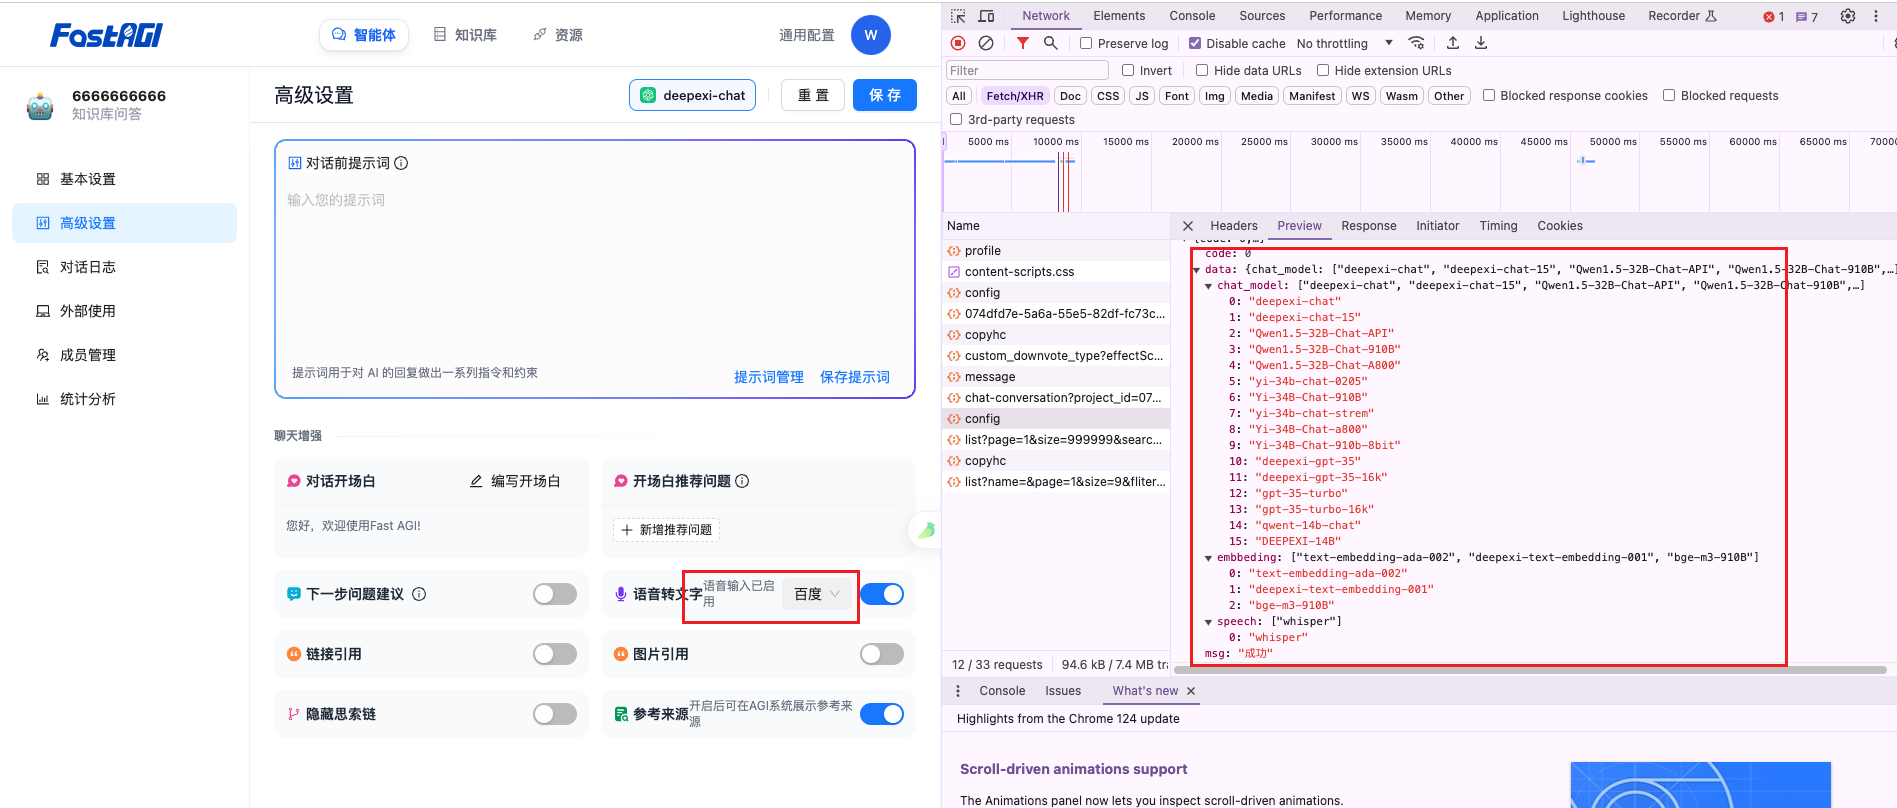Open network search magnifier icon
Screen dimensions: 1897x808
coord(1050,43)
